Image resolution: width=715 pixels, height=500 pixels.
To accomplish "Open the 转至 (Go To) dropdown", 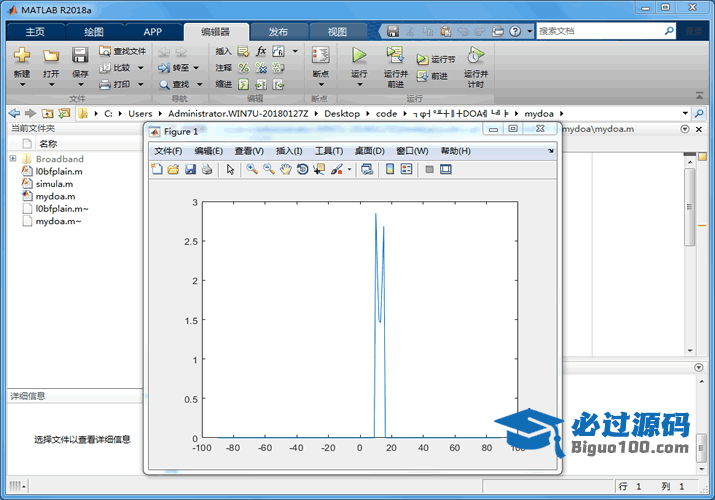I will [x=196, y=68].
